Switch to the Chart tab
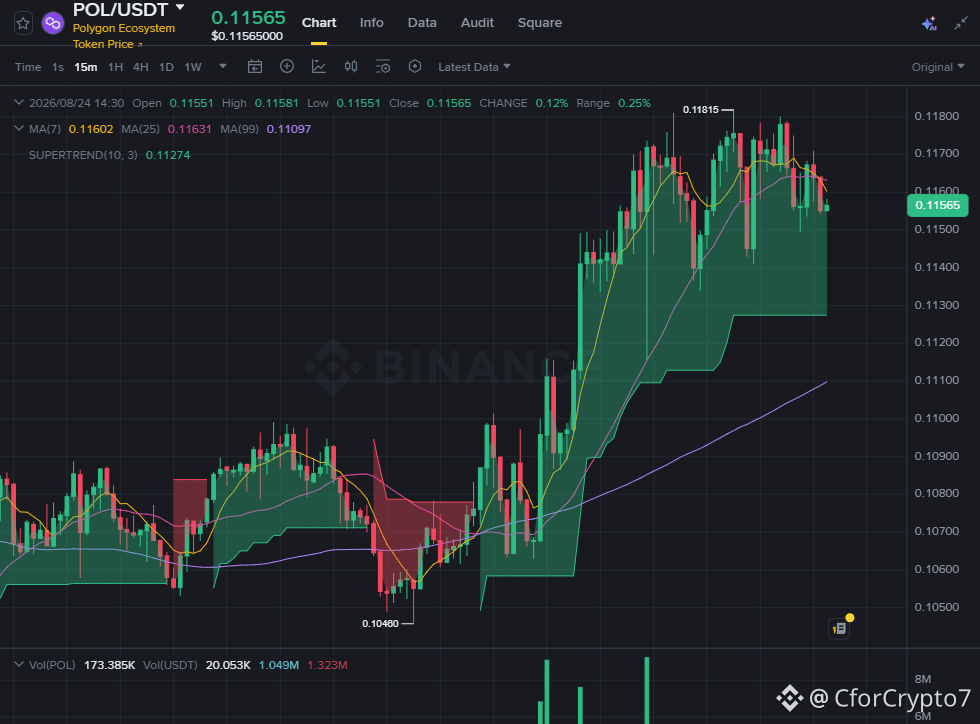Viewport: 980px width, 724px height. tap(319, 23)
